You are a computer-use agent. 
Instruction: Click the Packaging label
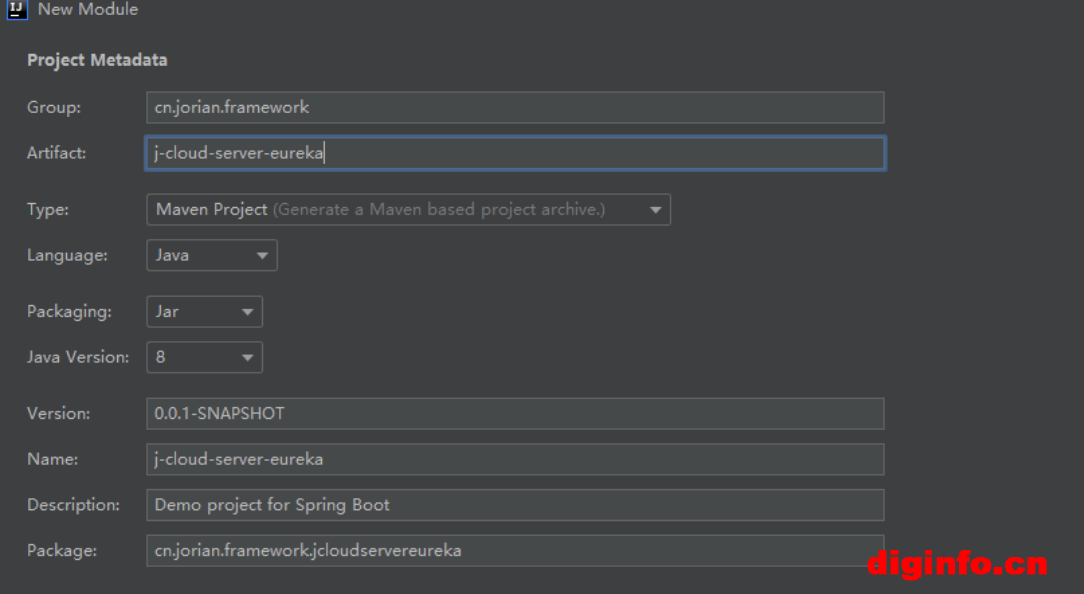click(69, 311)
